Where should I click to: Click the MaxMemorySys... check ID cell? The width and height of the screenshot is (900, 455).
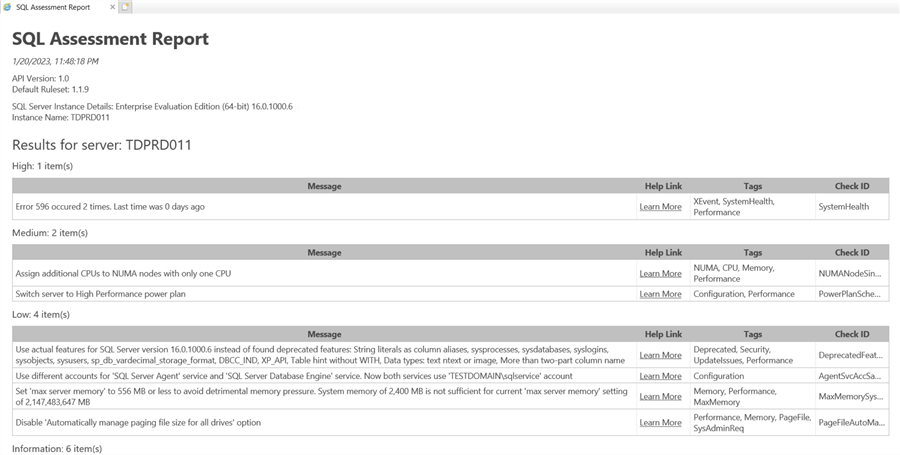point(852,396)
